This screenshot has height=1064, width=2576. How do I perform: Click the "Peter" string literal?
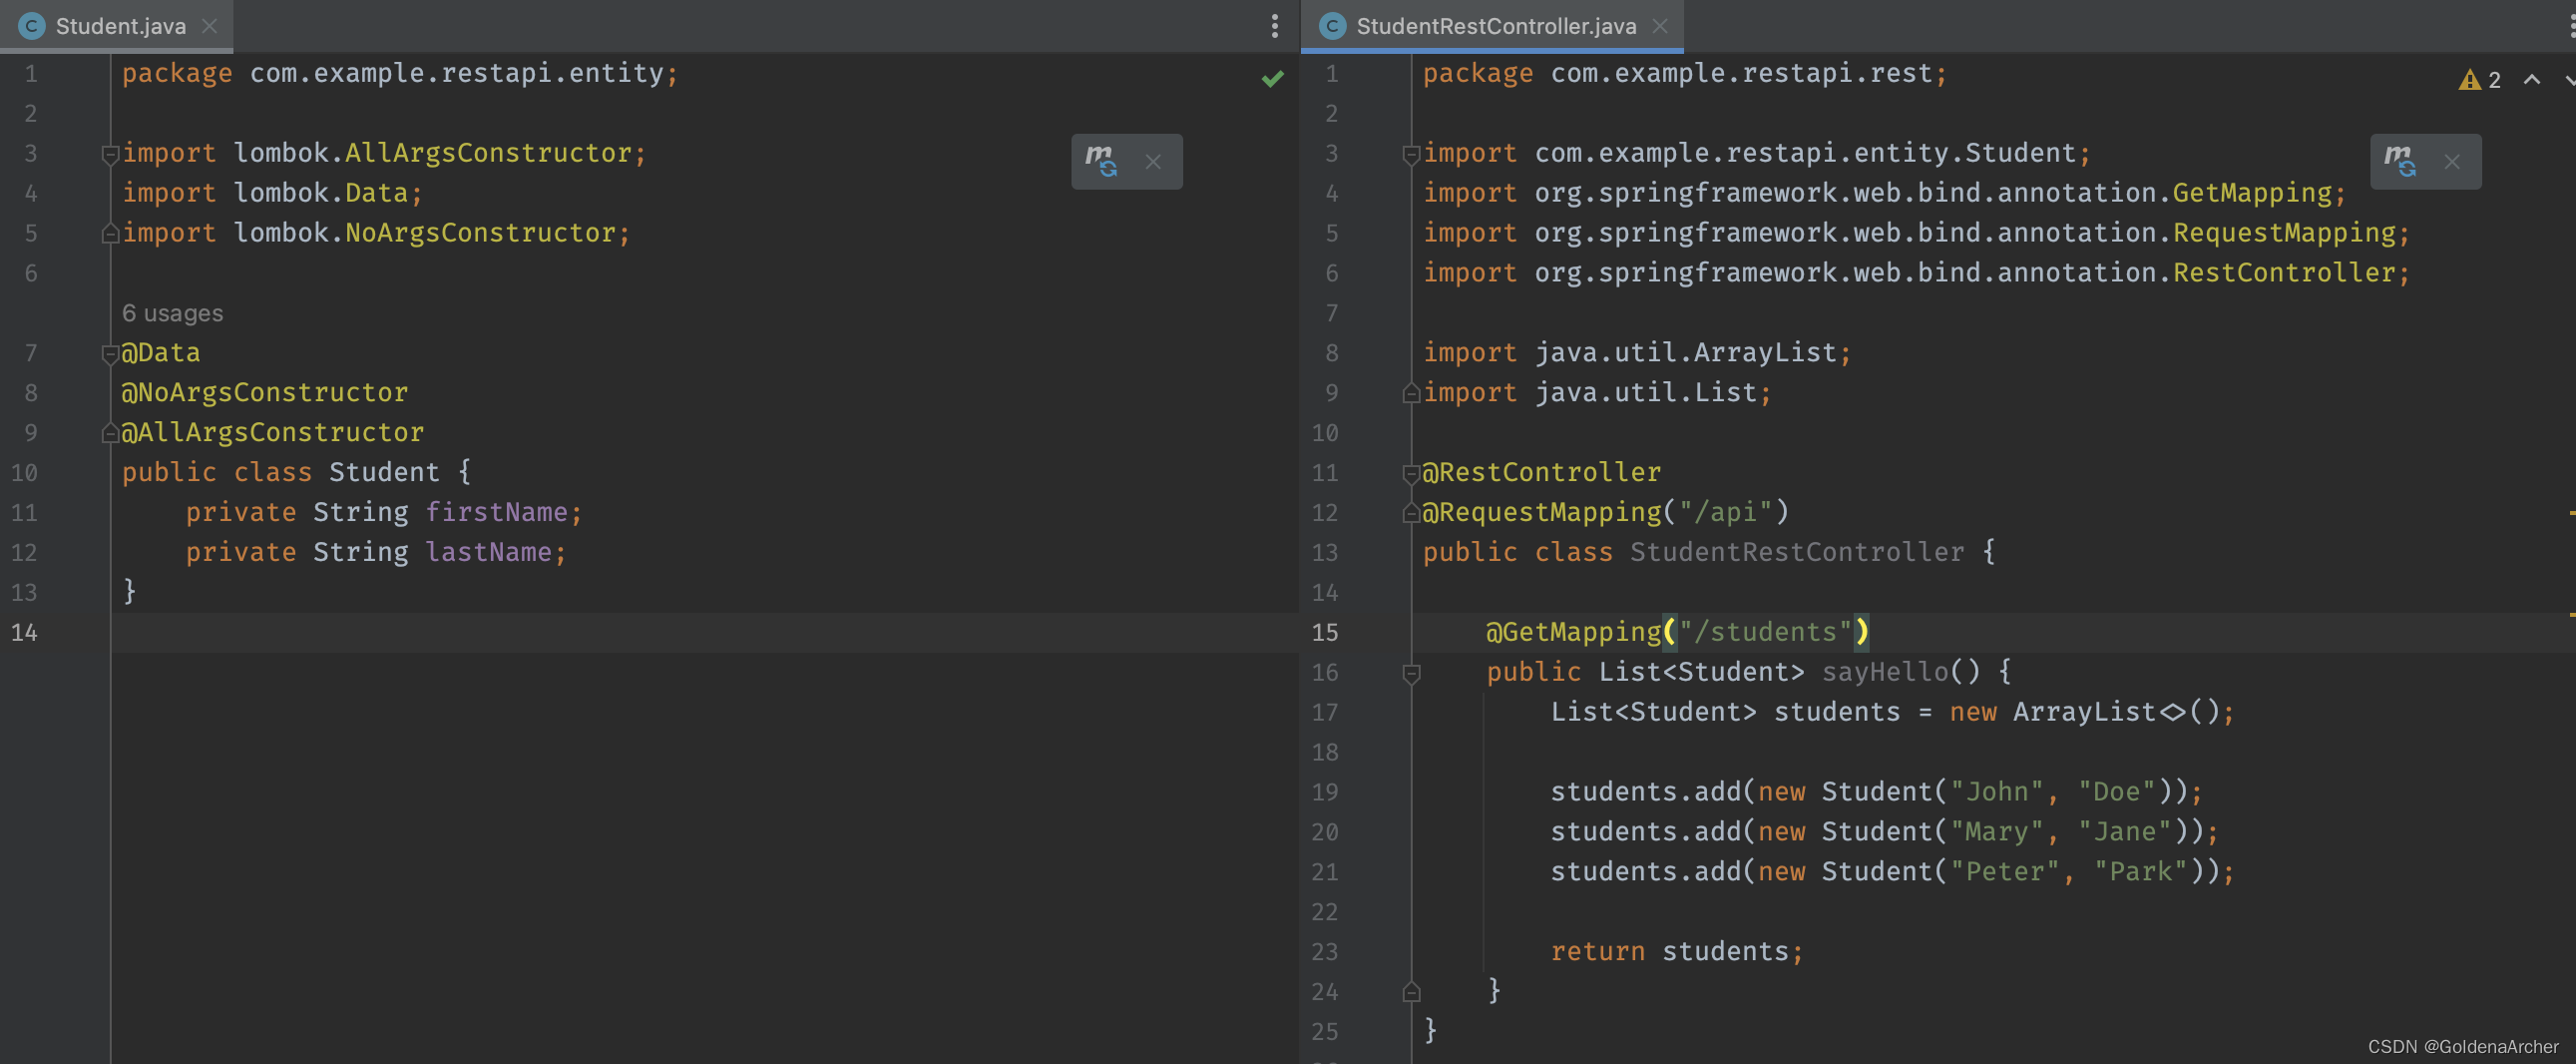tap(2004, 872)
